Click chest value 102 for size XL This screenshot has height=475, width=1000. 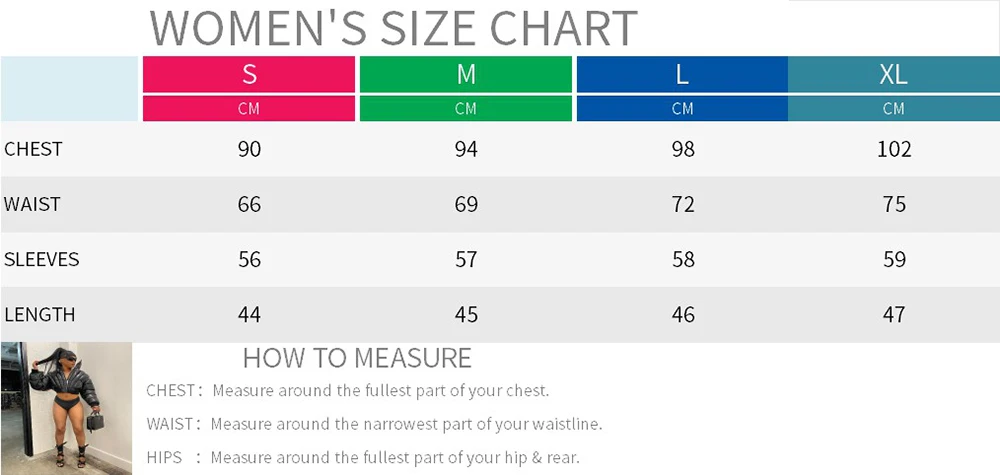(894, 149)
